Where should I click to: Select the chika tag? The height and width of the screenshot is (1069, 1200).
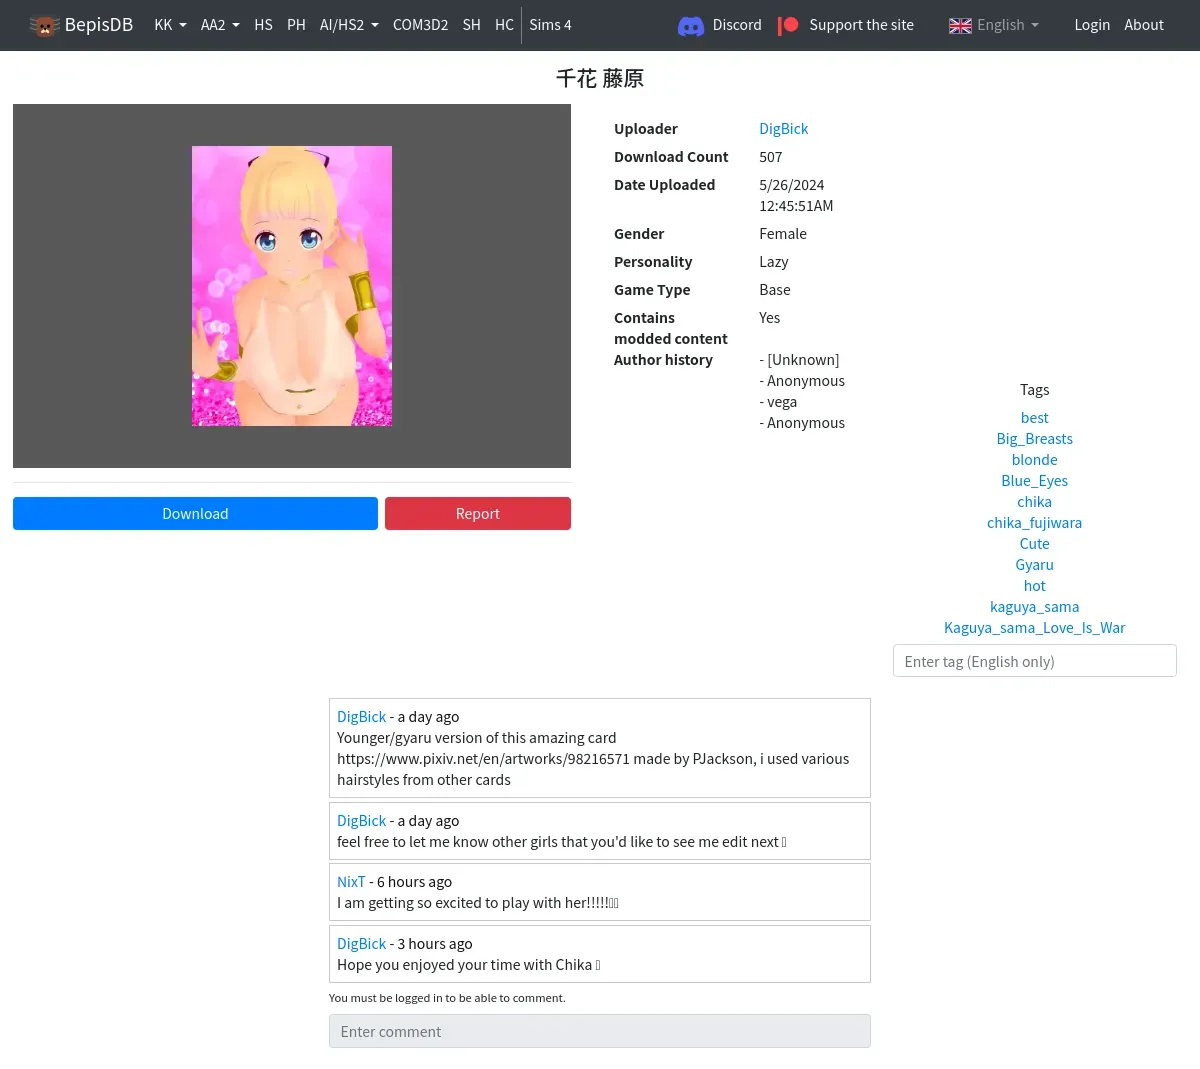point(1034,502)
